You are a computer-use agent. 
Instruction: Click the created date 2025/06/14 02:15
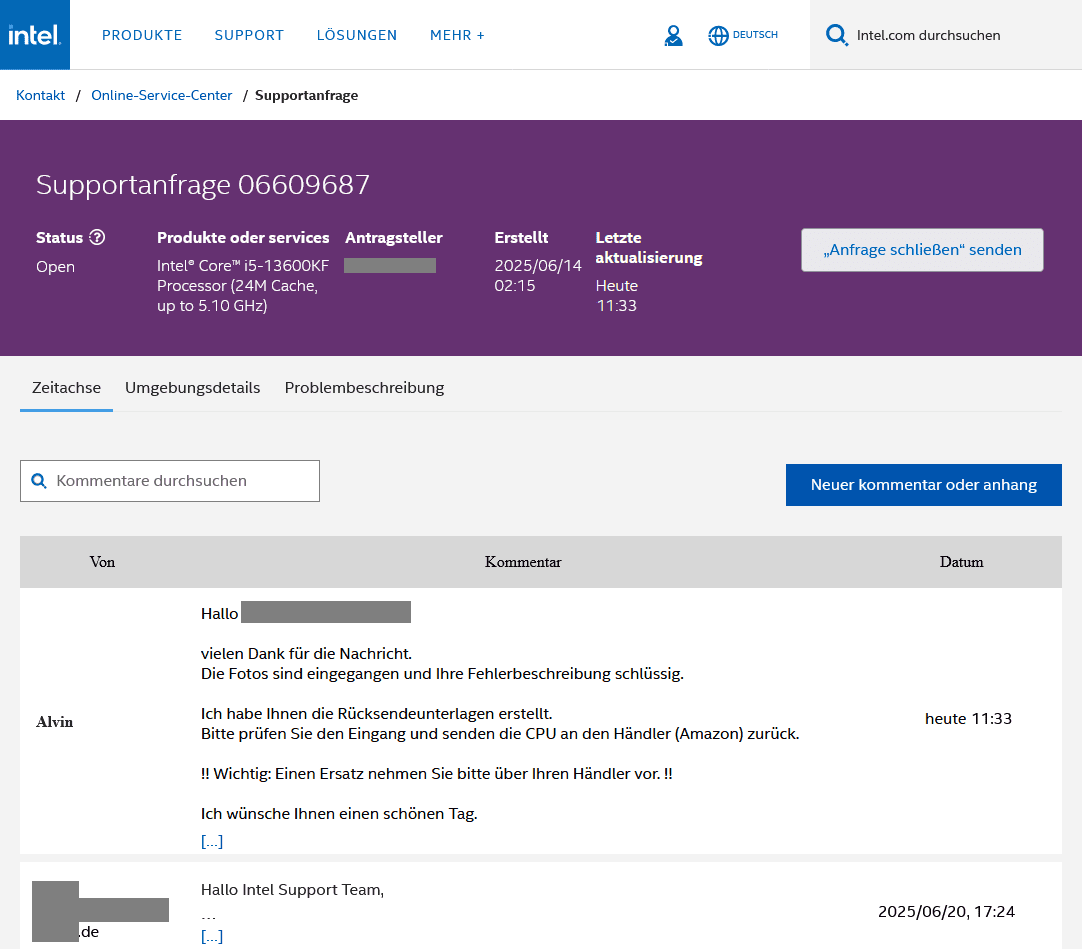pyautogui.click(x=538, y=275)
